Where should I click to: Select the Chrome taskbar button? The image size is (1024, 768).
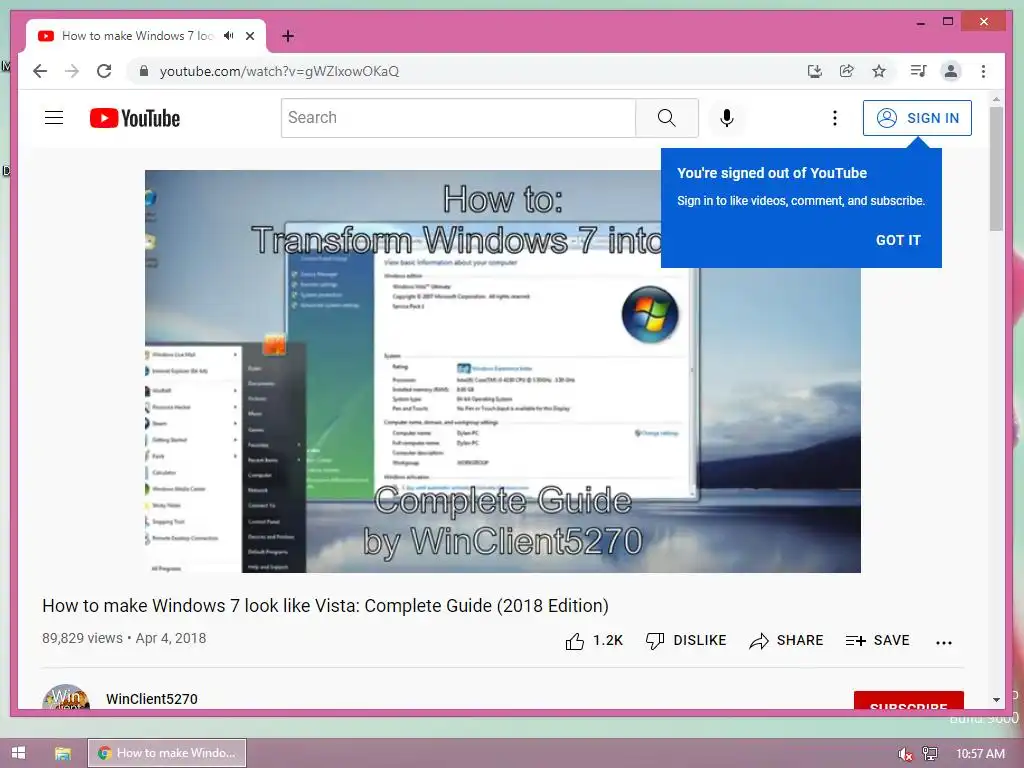click(167, 753)
